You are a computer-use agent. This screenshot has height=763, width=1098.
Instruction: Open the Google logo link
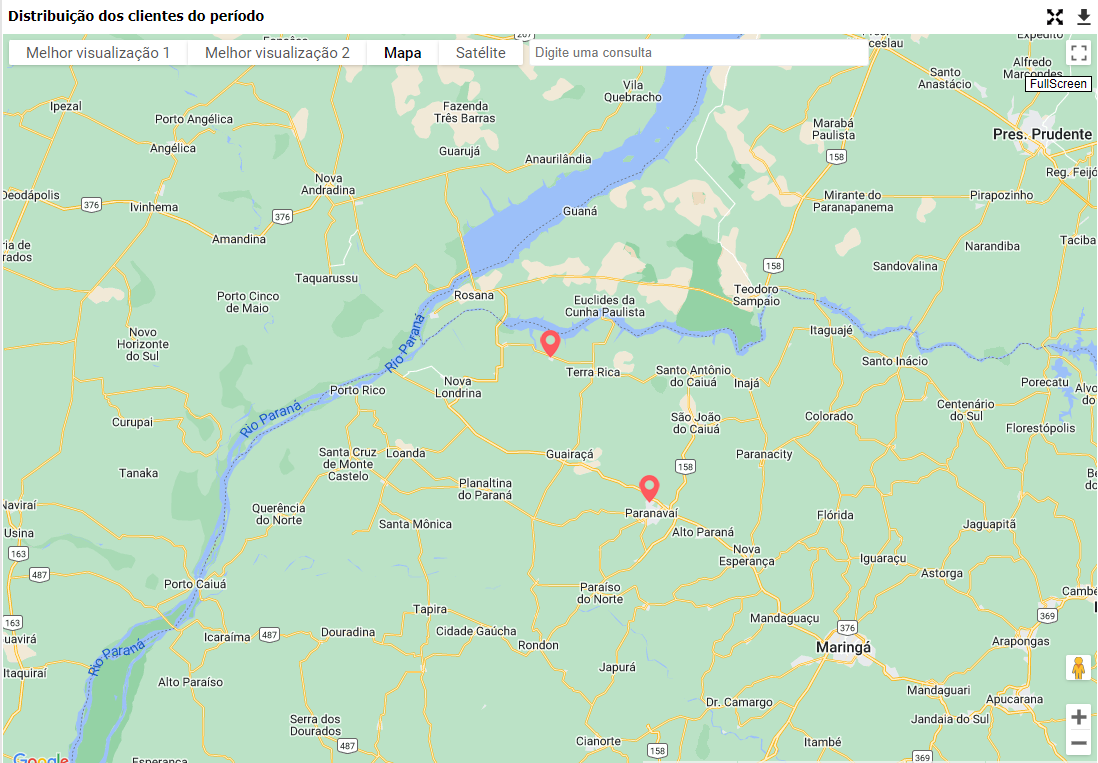tap(41, 757)
